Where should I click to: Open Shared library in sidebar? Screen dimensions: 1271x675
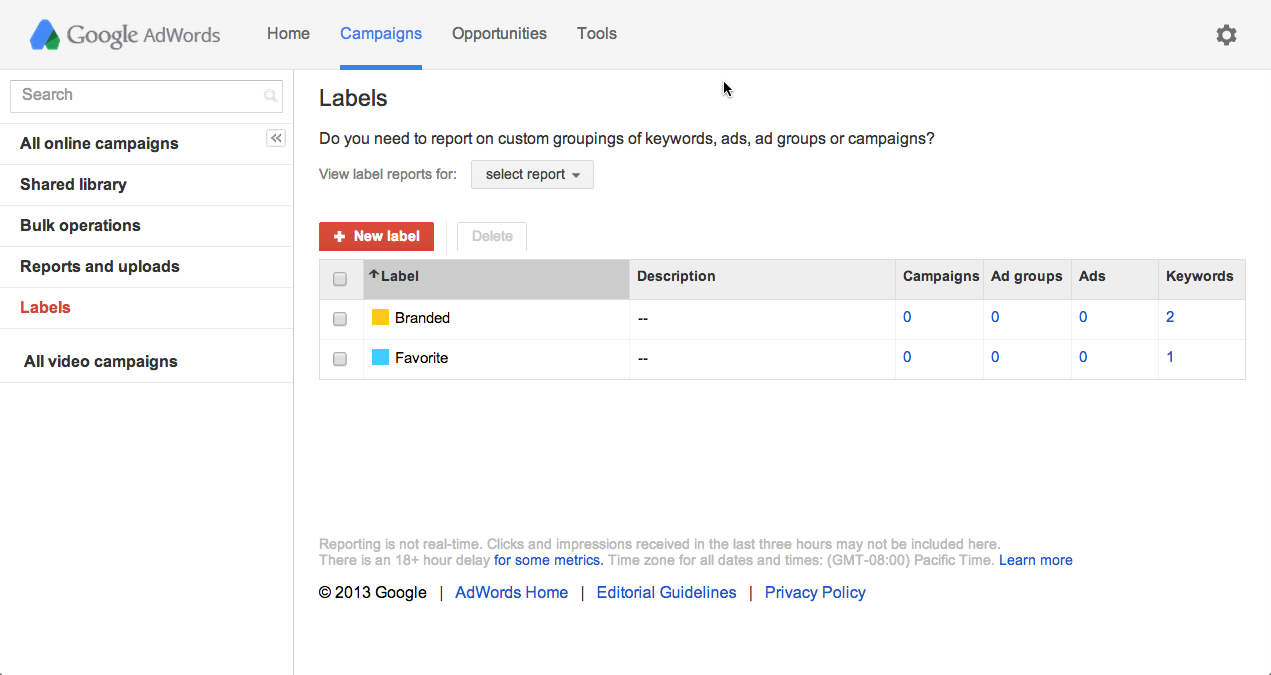pos(73,185)
